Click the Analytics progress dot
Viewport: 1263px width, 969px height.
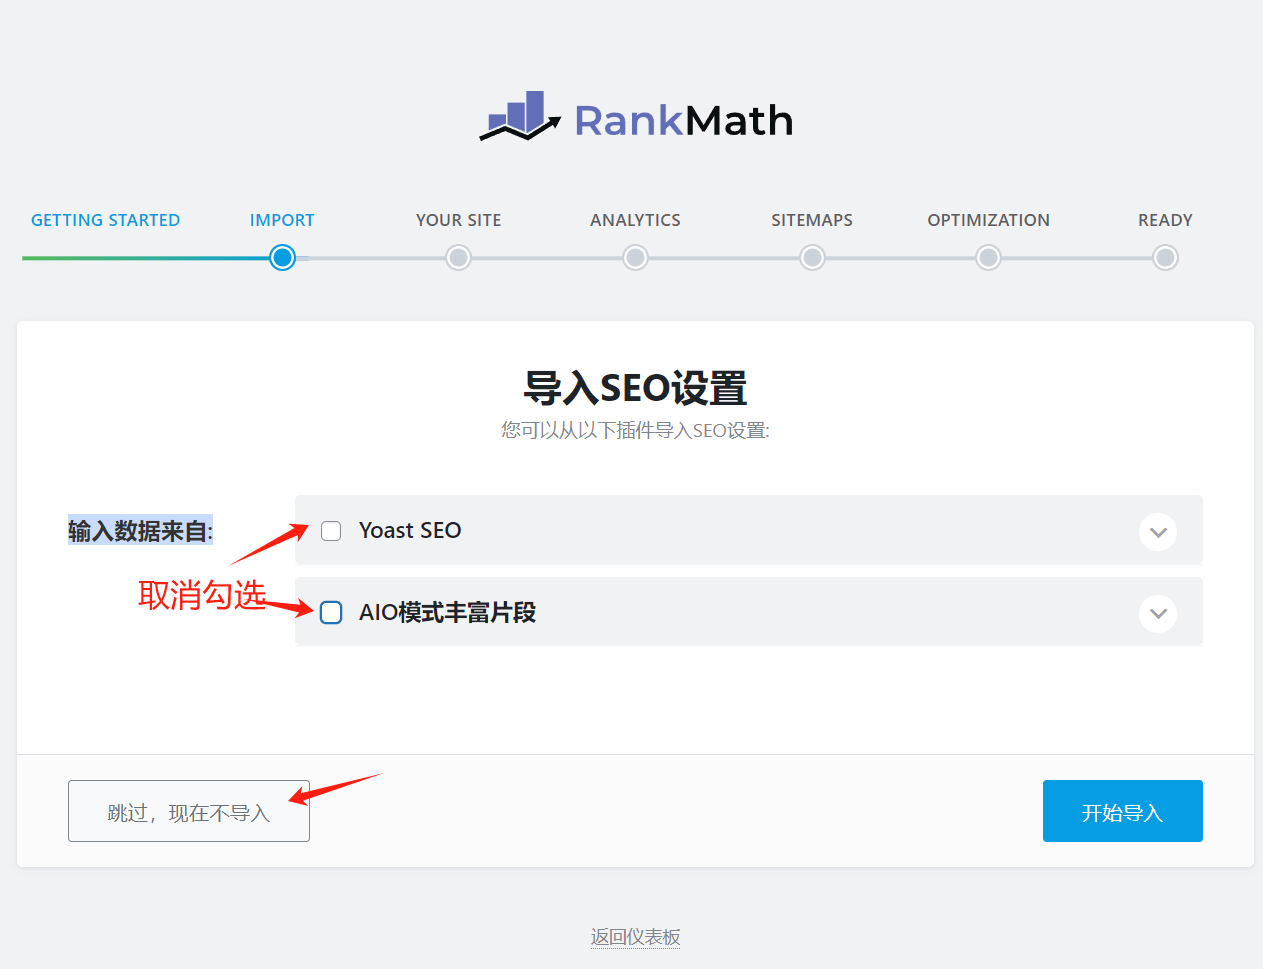[635, 258]
